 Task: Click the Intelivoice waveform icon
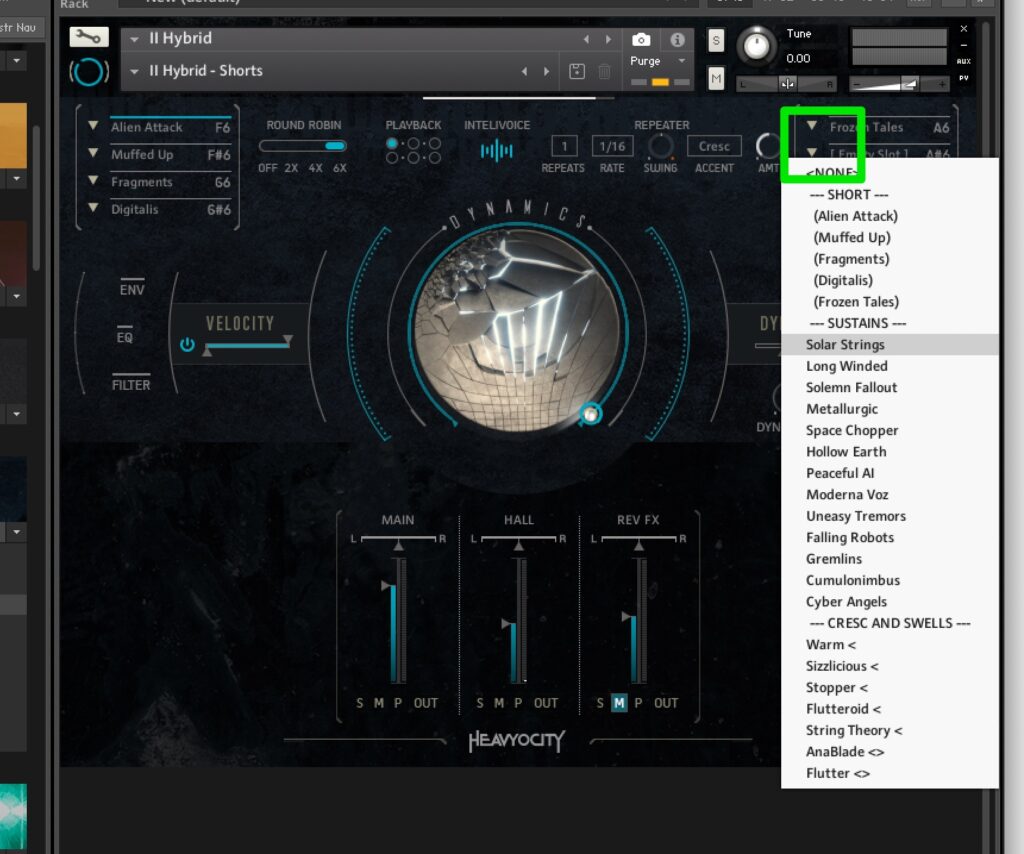pyautogui.click(x=496, y=150)
